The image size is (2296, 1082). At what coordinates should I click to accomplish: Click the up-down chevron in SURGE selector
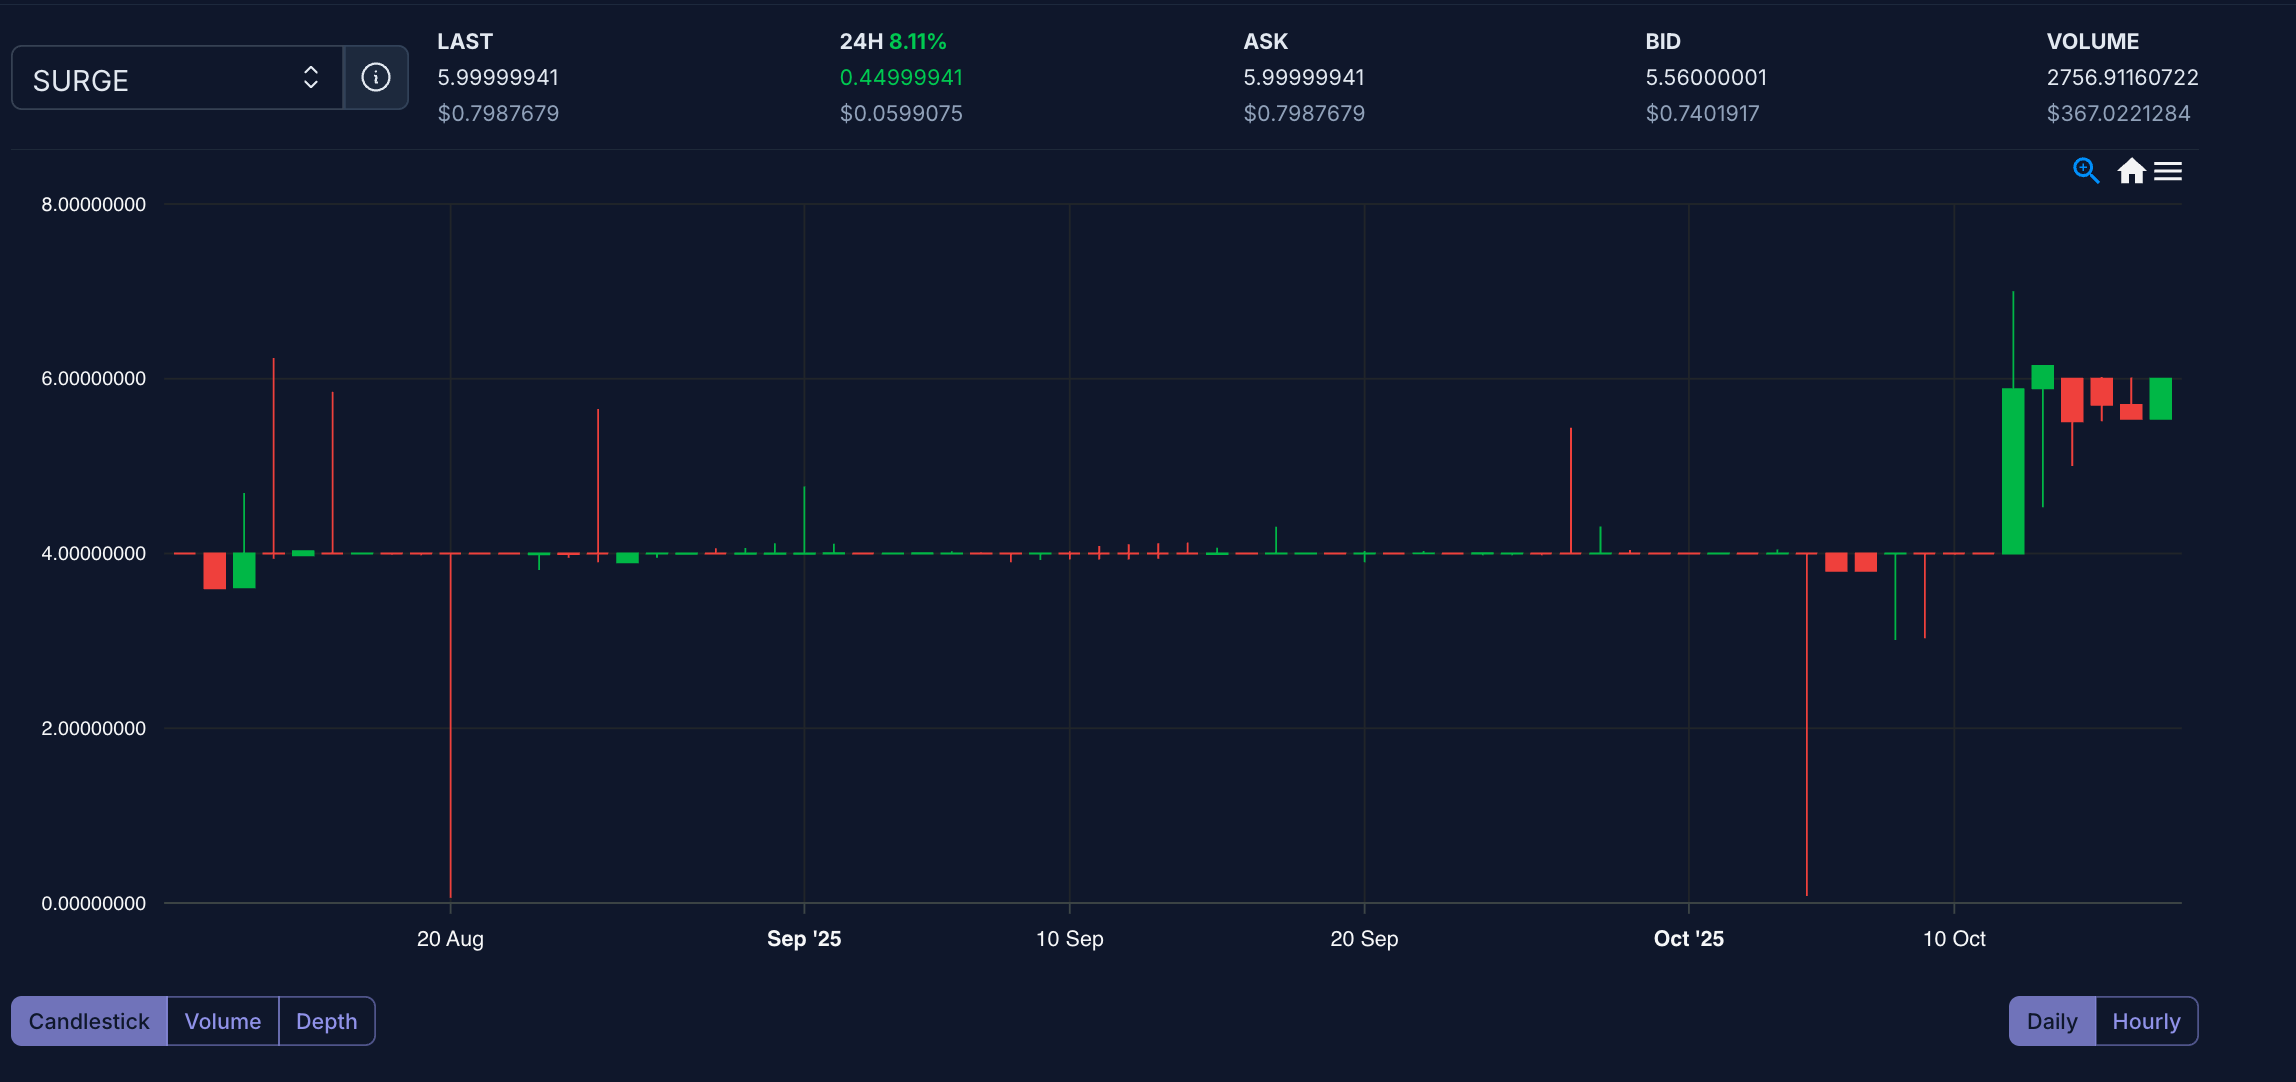(x=310, y=77)
